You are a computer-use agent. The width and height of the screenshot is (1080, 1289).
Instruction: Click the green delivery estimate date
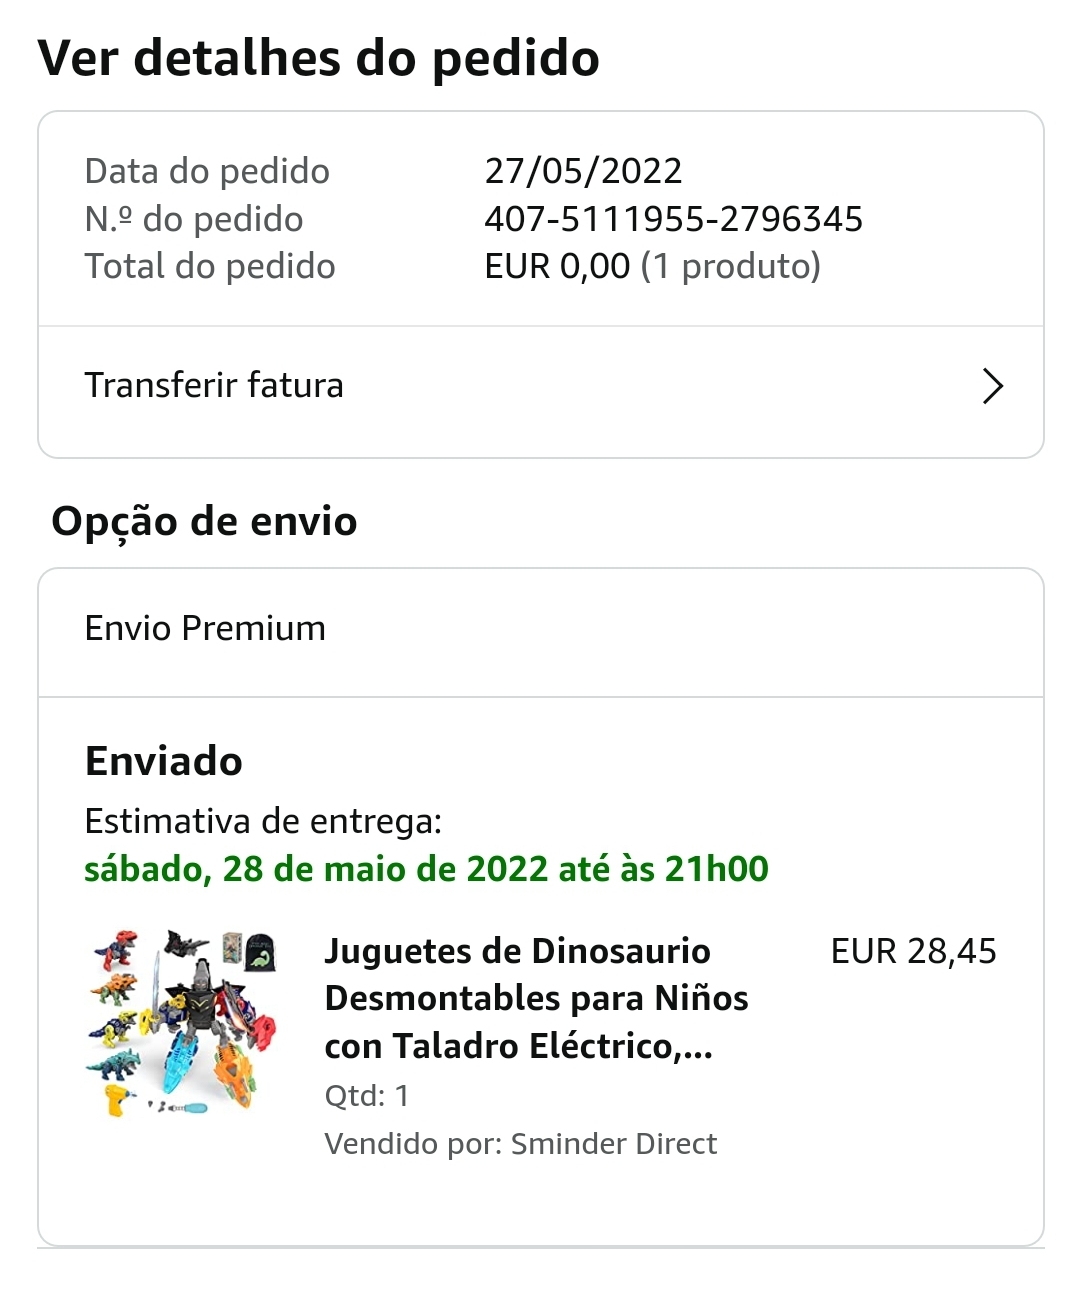[426, 869]
